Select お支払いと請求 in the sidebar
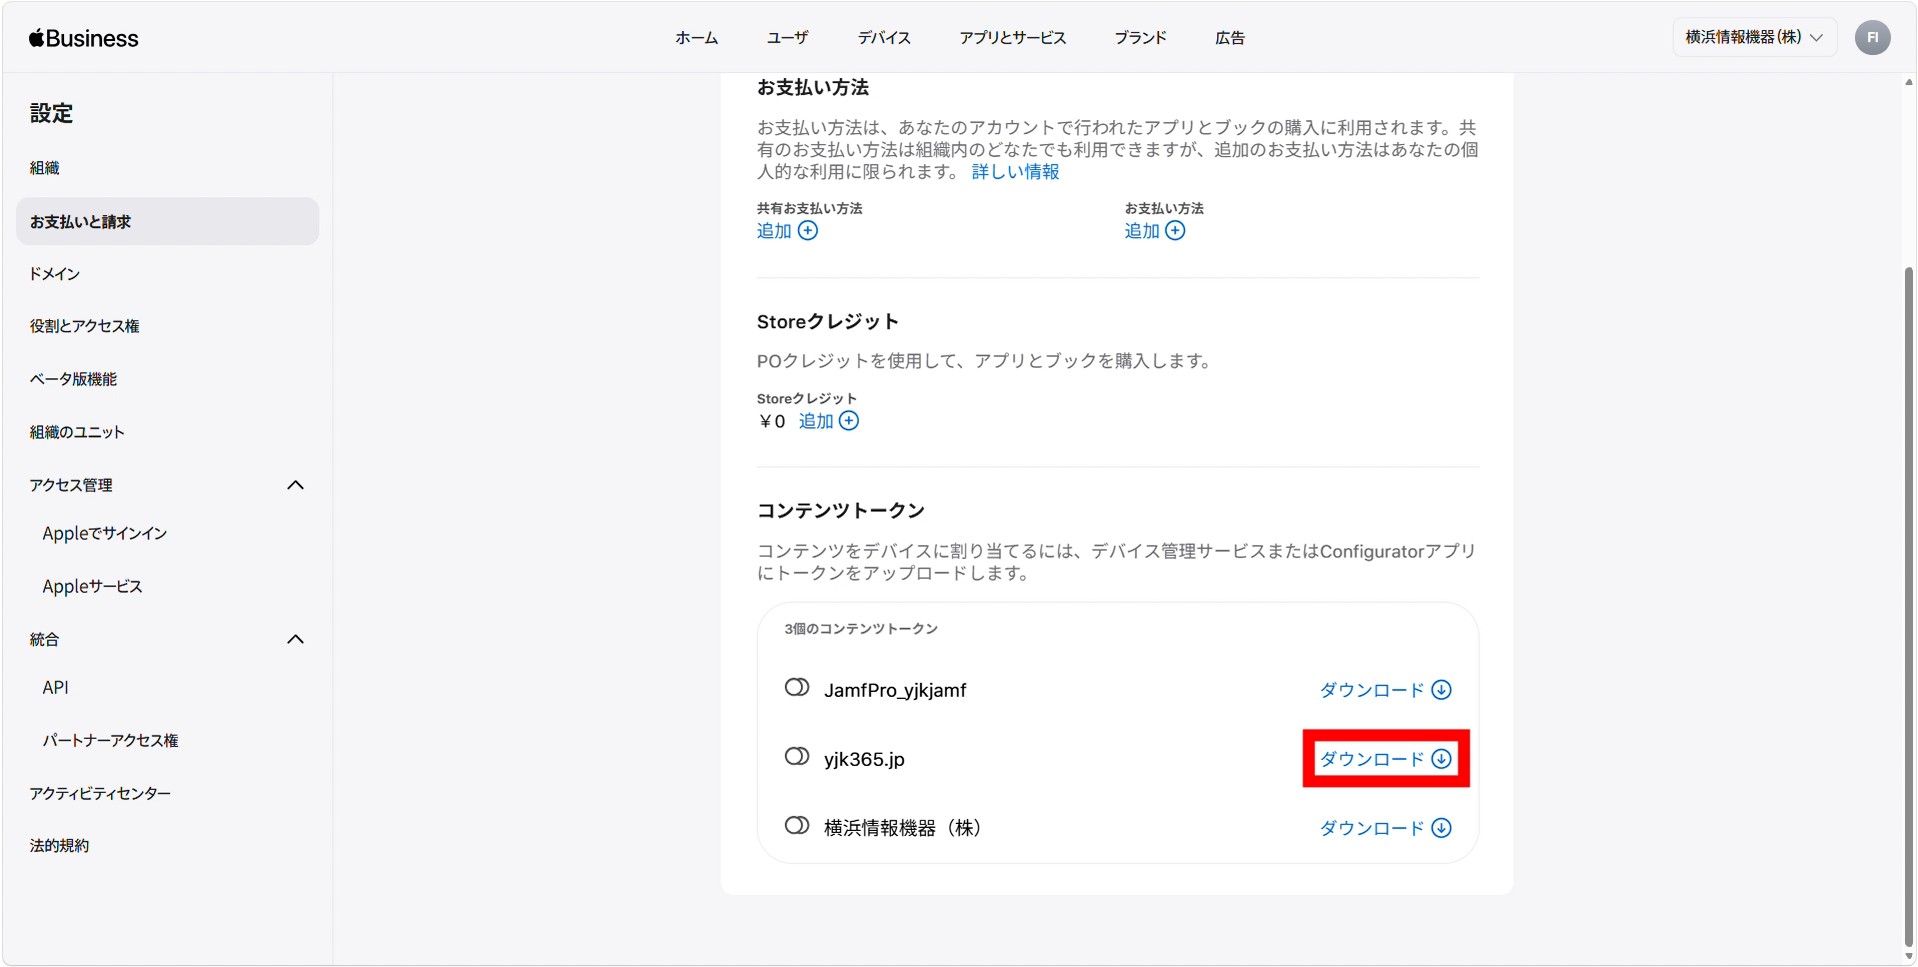 pos(167,221)
